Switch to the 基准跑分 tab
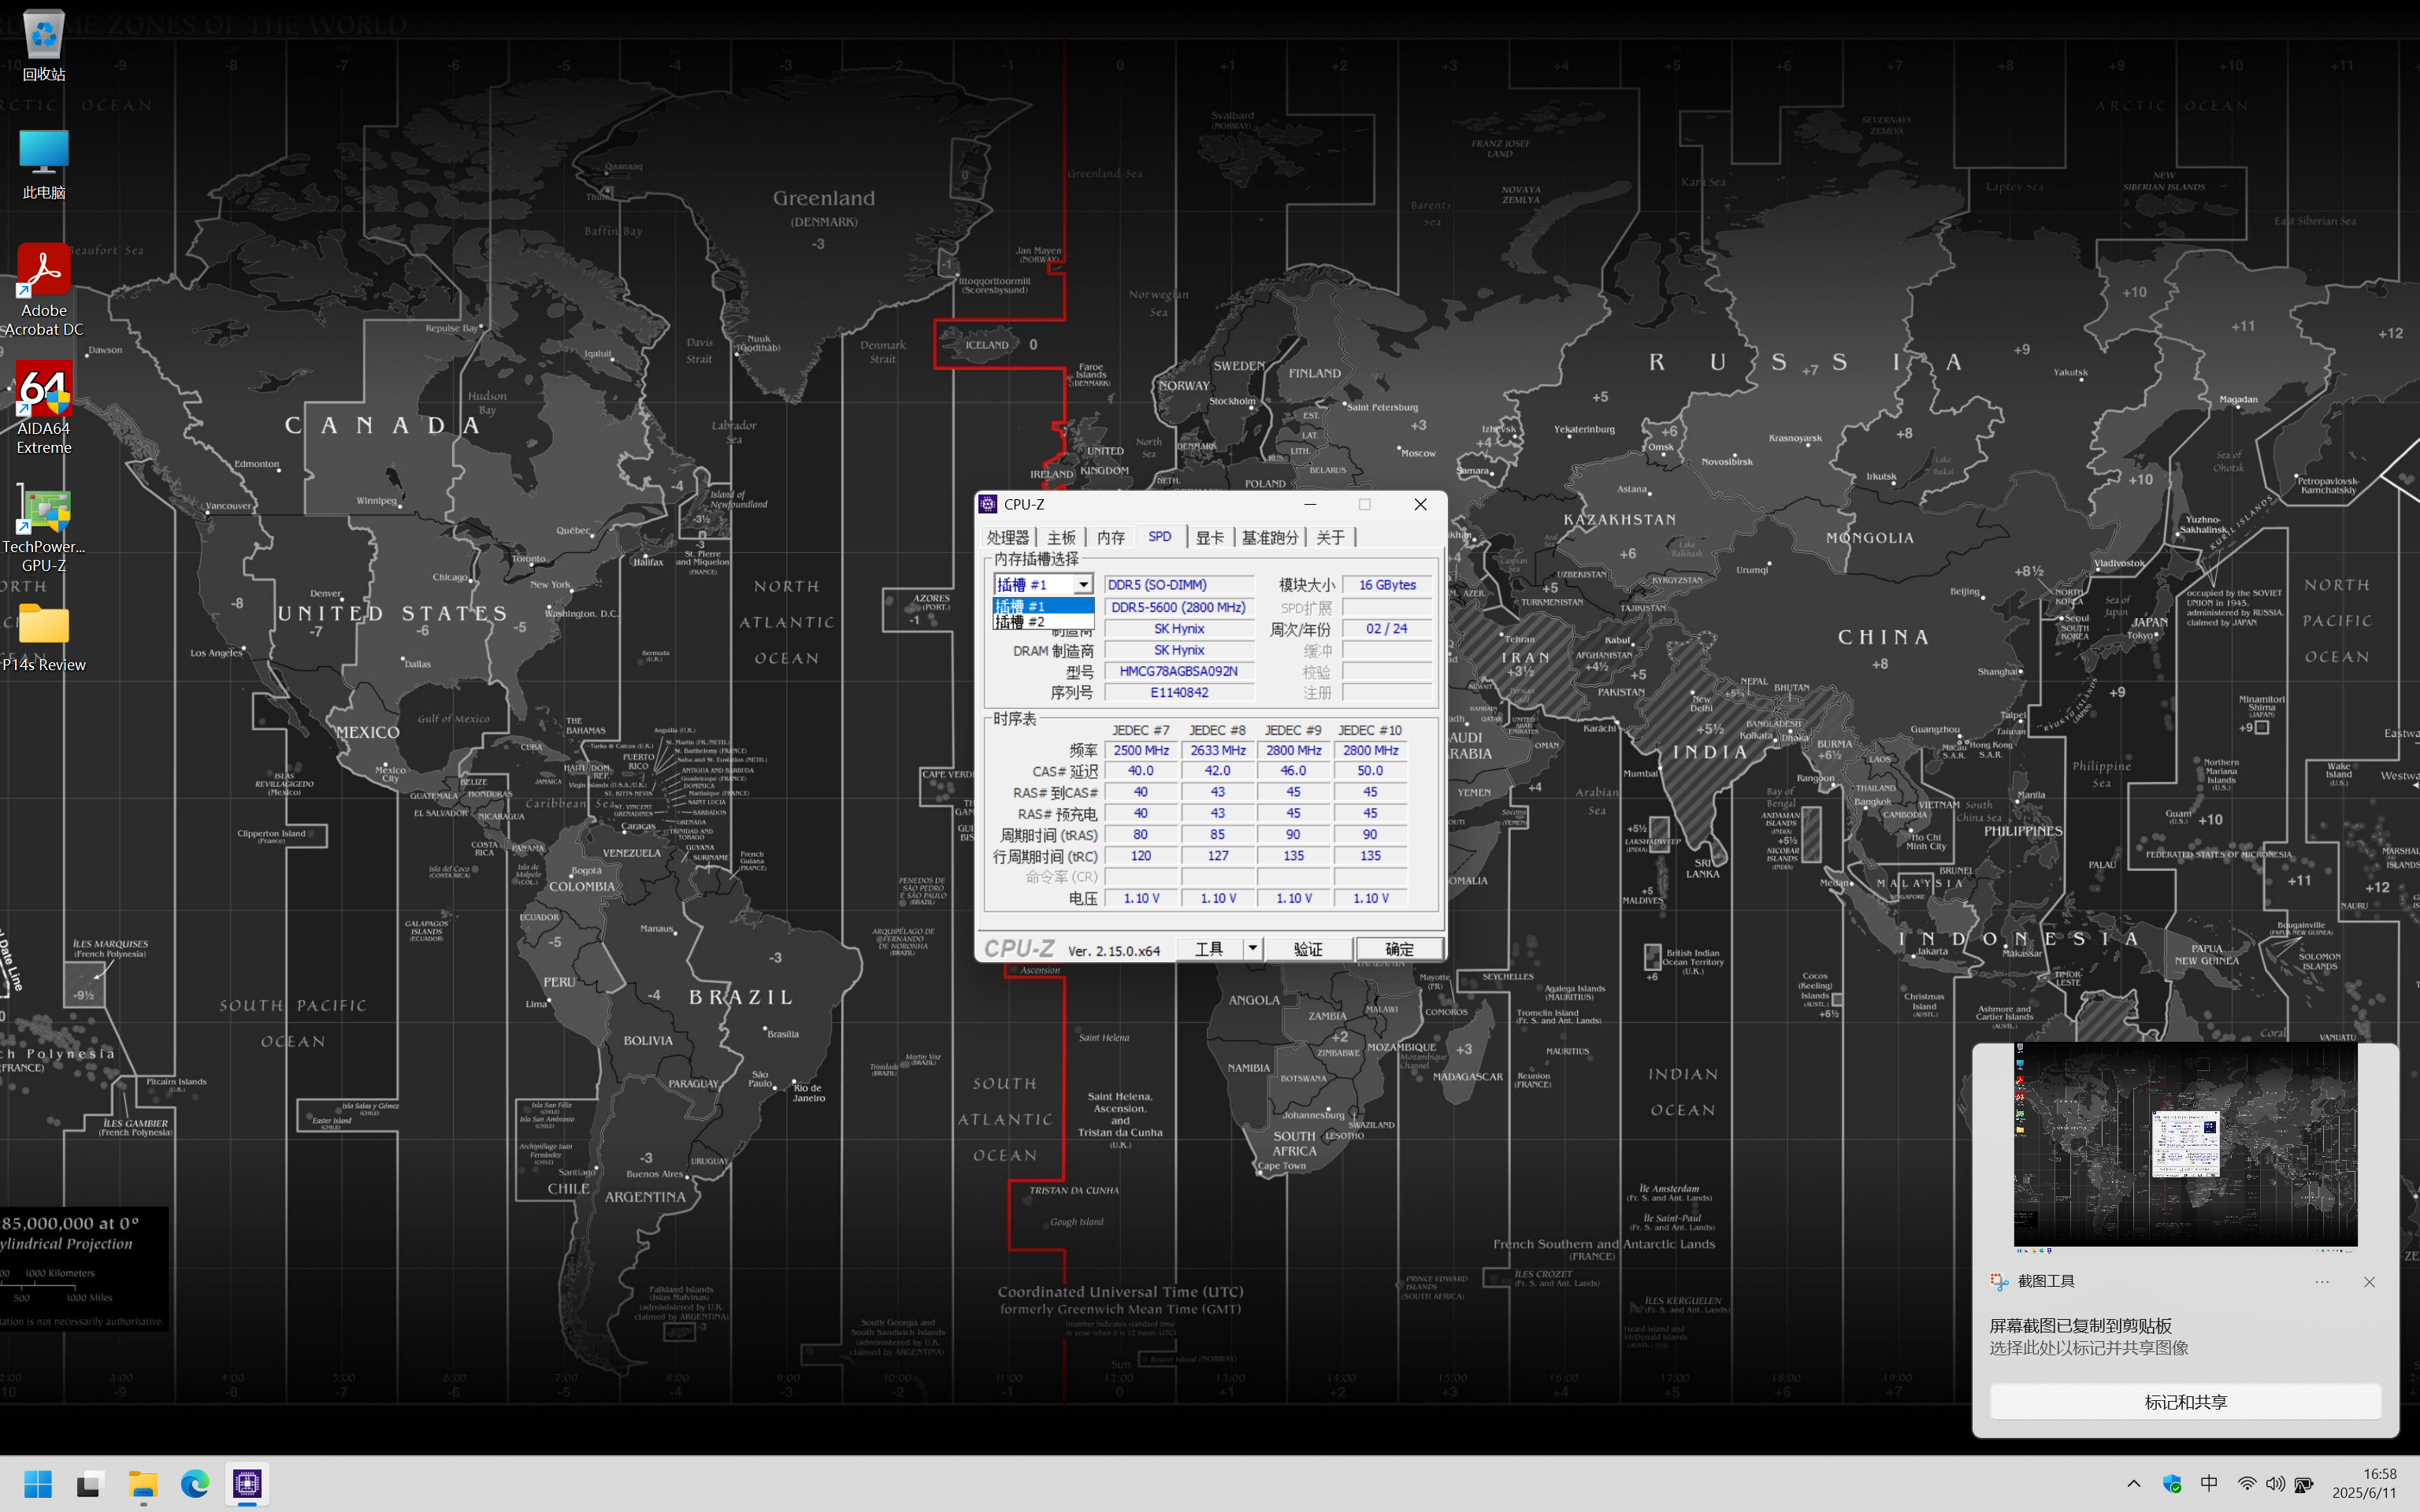Viewport: 2420px width, 1512px height. point(1270,538)
